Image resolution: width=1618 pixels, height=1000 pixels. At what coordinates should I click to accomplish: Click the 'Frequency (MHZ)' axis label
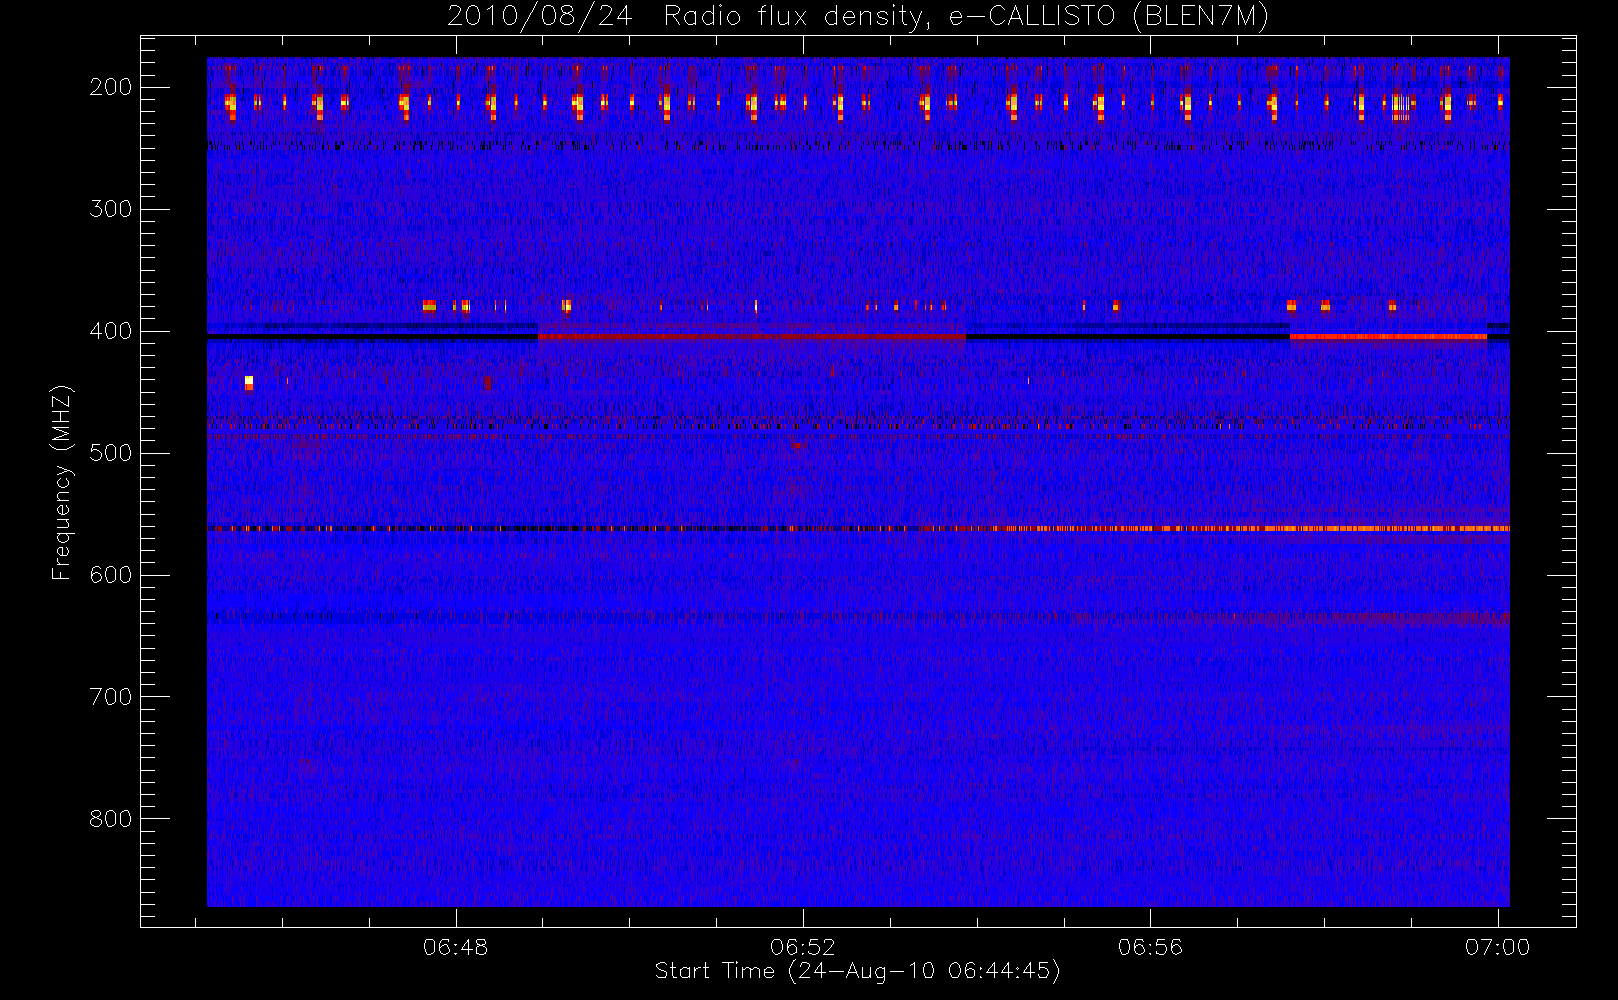(x=62, y=482)
